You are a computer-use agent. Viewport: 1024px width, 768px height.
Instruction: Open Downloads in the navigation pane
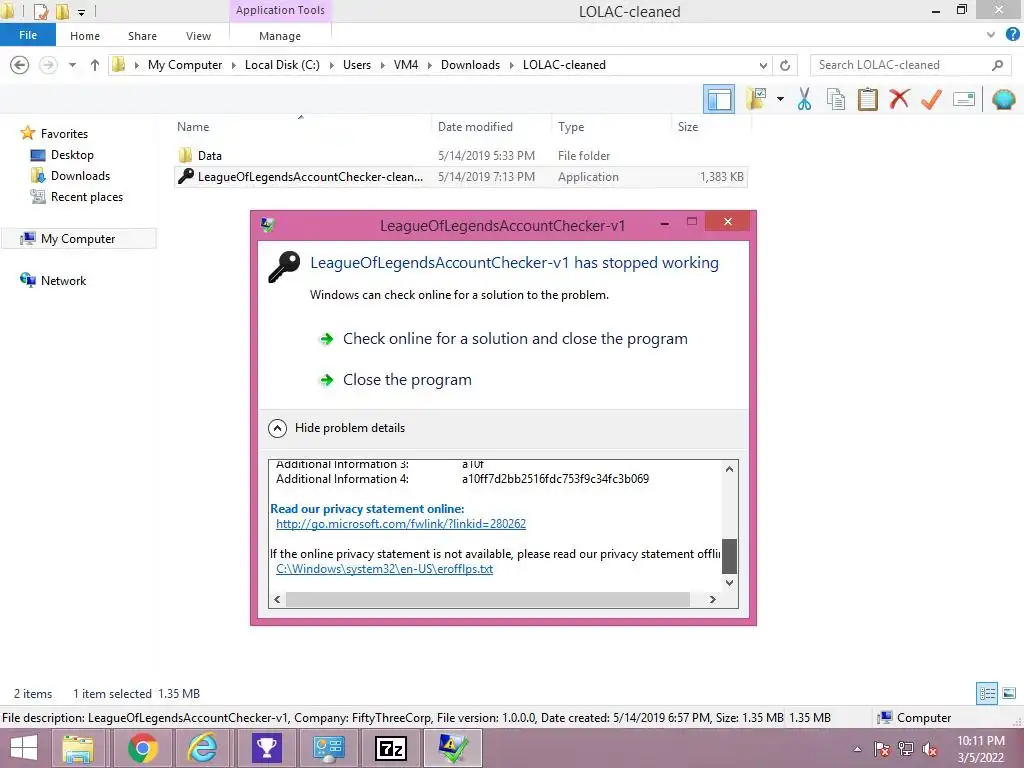(80, 176)
